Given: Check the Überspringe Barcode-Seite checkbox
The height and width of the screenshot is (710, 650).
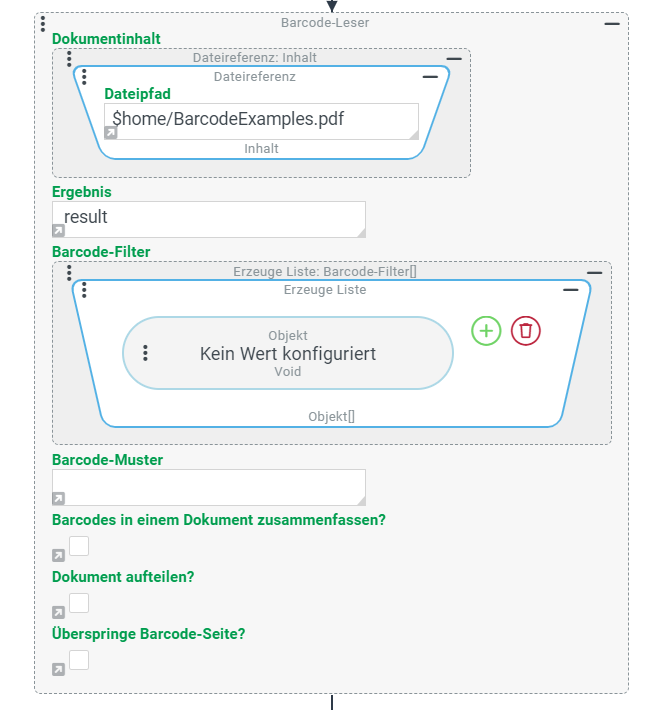Looking at the screenshot, I should click(79, 660).
